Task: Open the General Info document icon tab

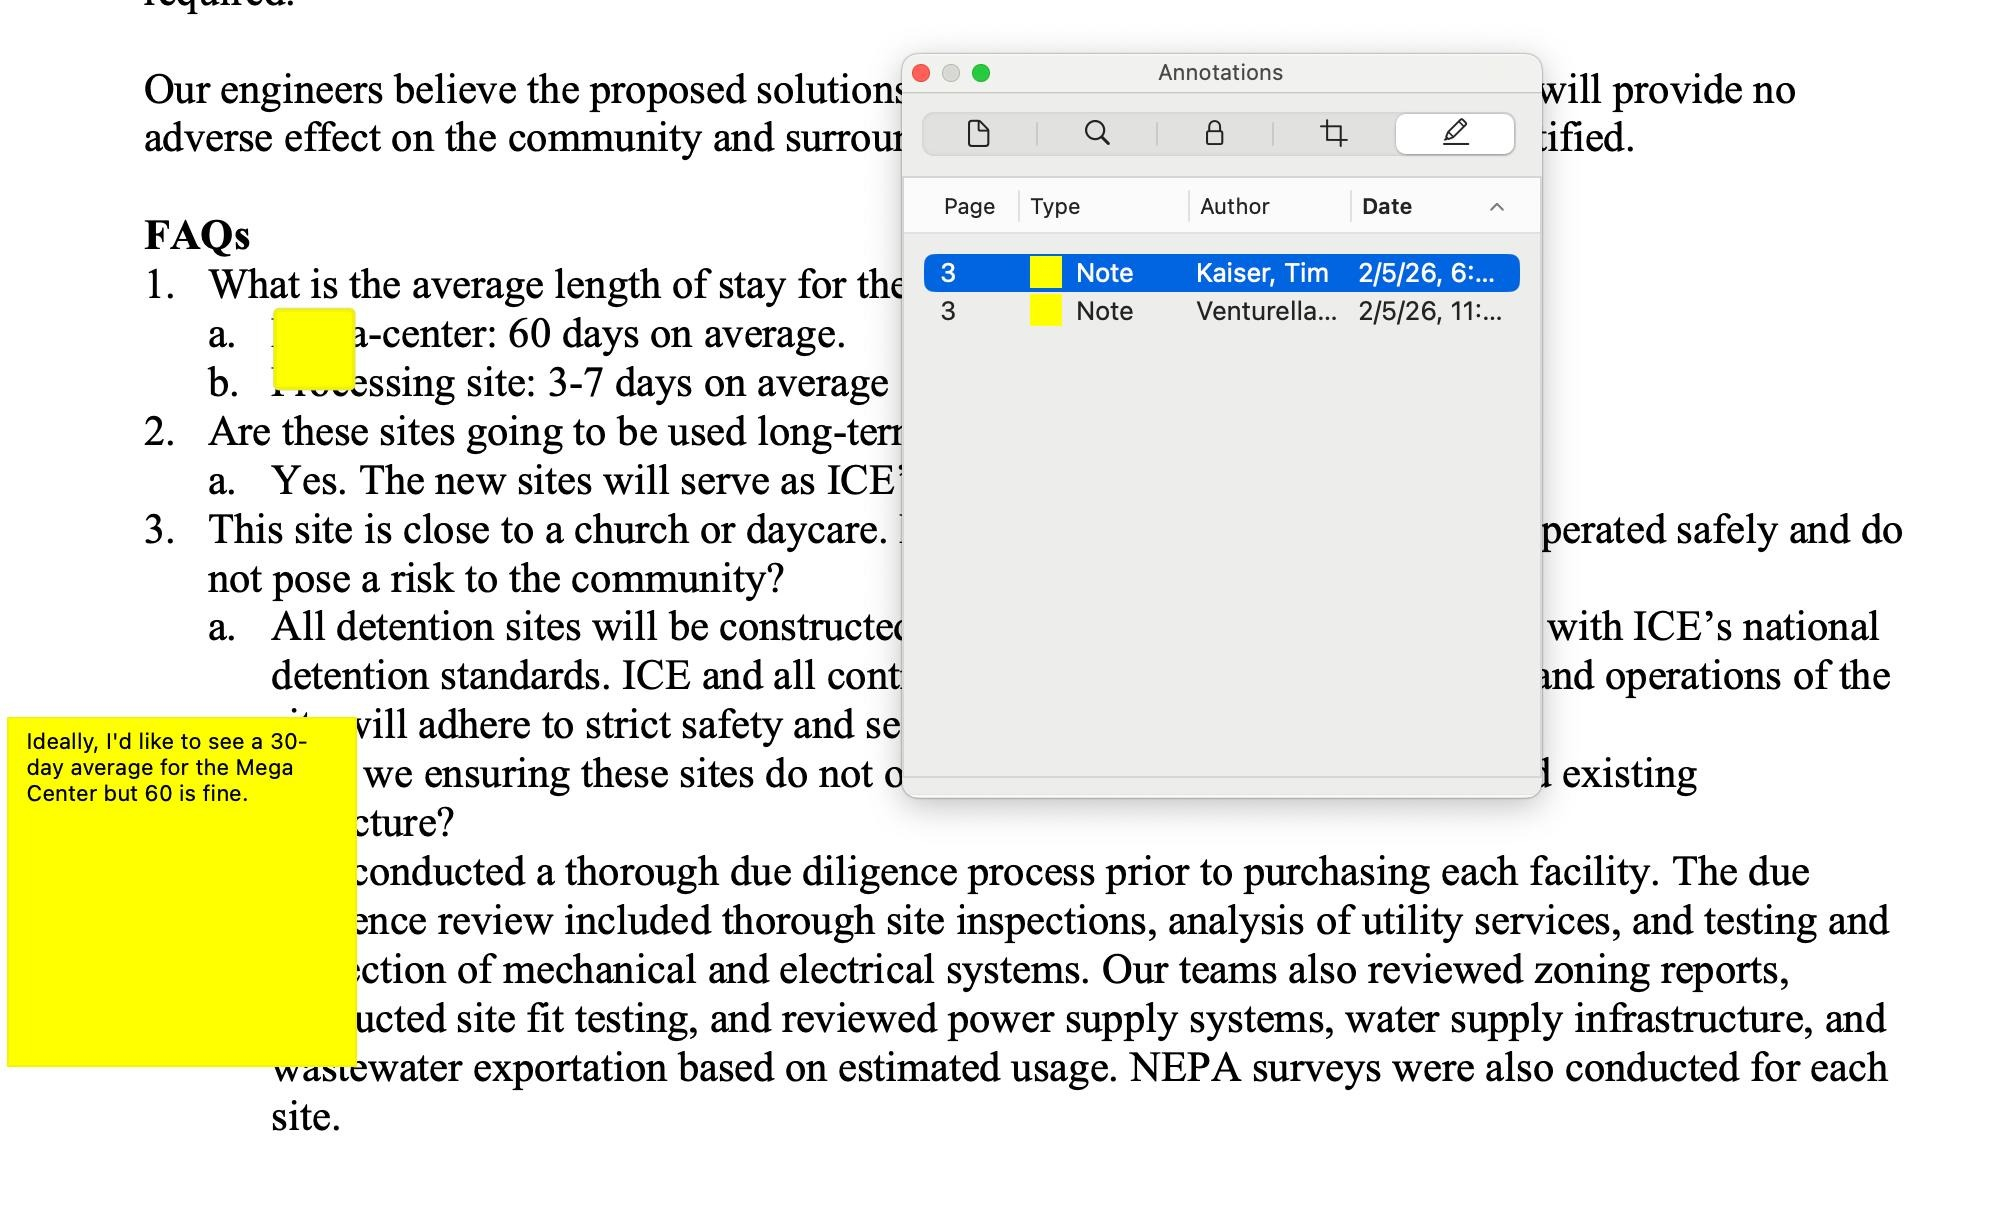Action: pyautogui.click(x=978, y=134)
